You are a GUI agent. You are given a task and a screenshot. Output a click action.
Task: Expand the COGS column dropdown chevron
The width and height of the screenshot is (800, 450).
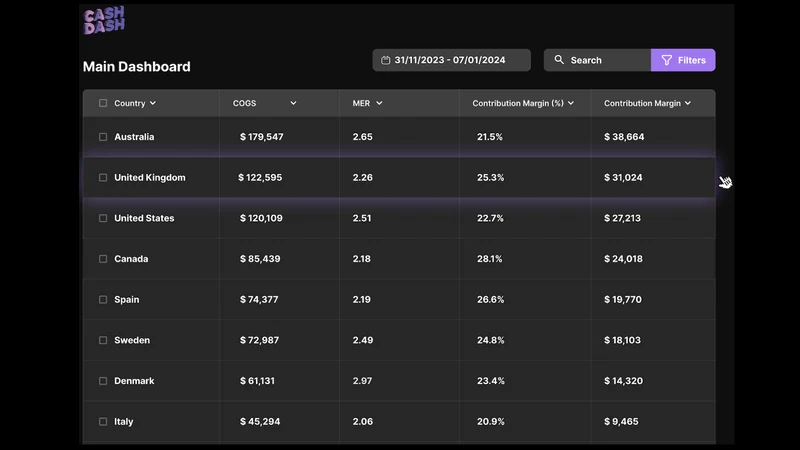(293, 103)
